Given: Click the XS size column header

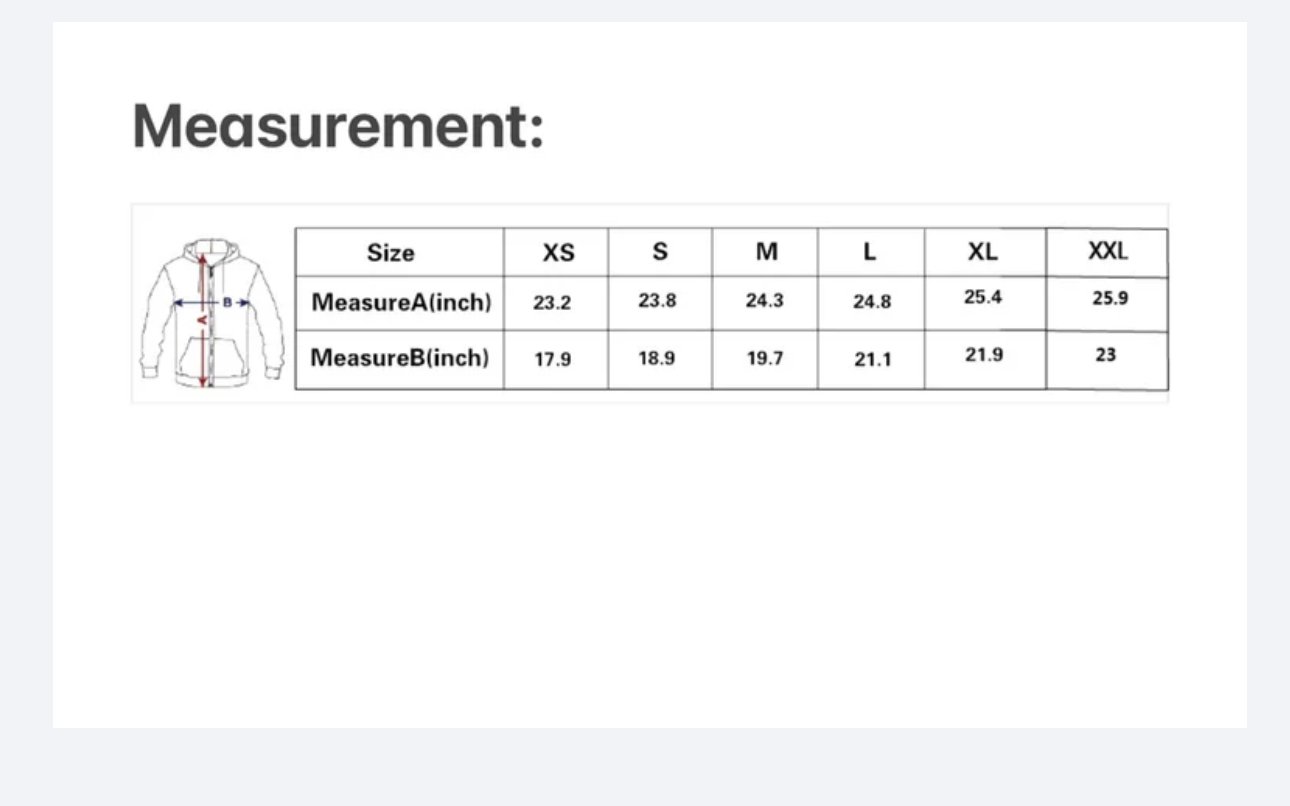Looking at the screenshot, I should [x=558, y=253].
